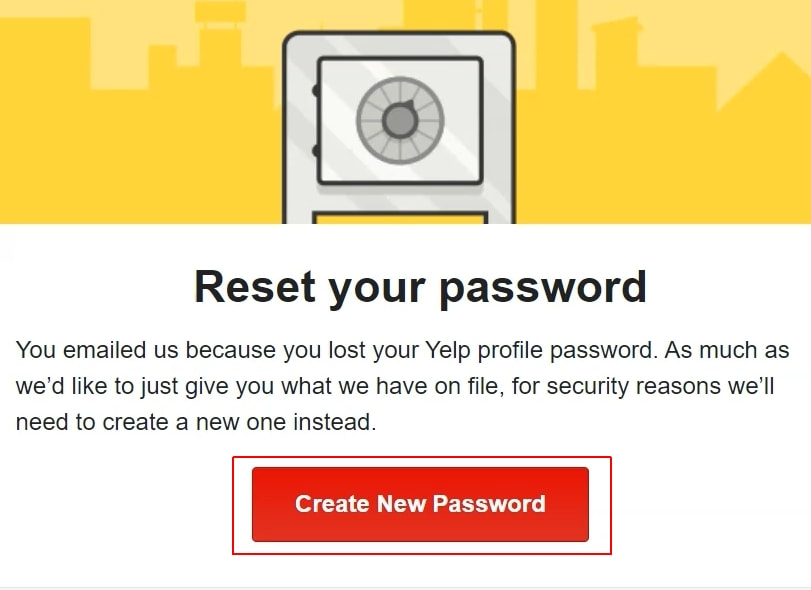Click the word "password" in the heading

[545, 288]
